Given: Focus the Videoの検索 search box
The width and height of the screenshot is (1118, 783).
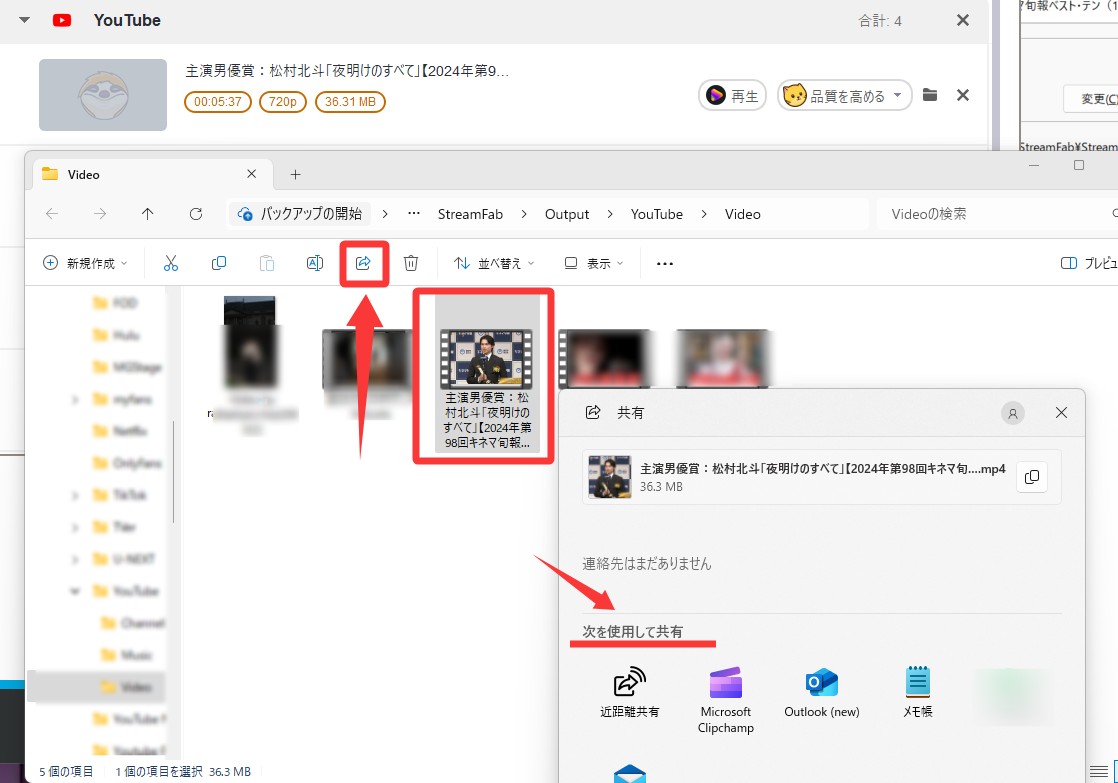Looking at the screenshot, I should (997, 214).
